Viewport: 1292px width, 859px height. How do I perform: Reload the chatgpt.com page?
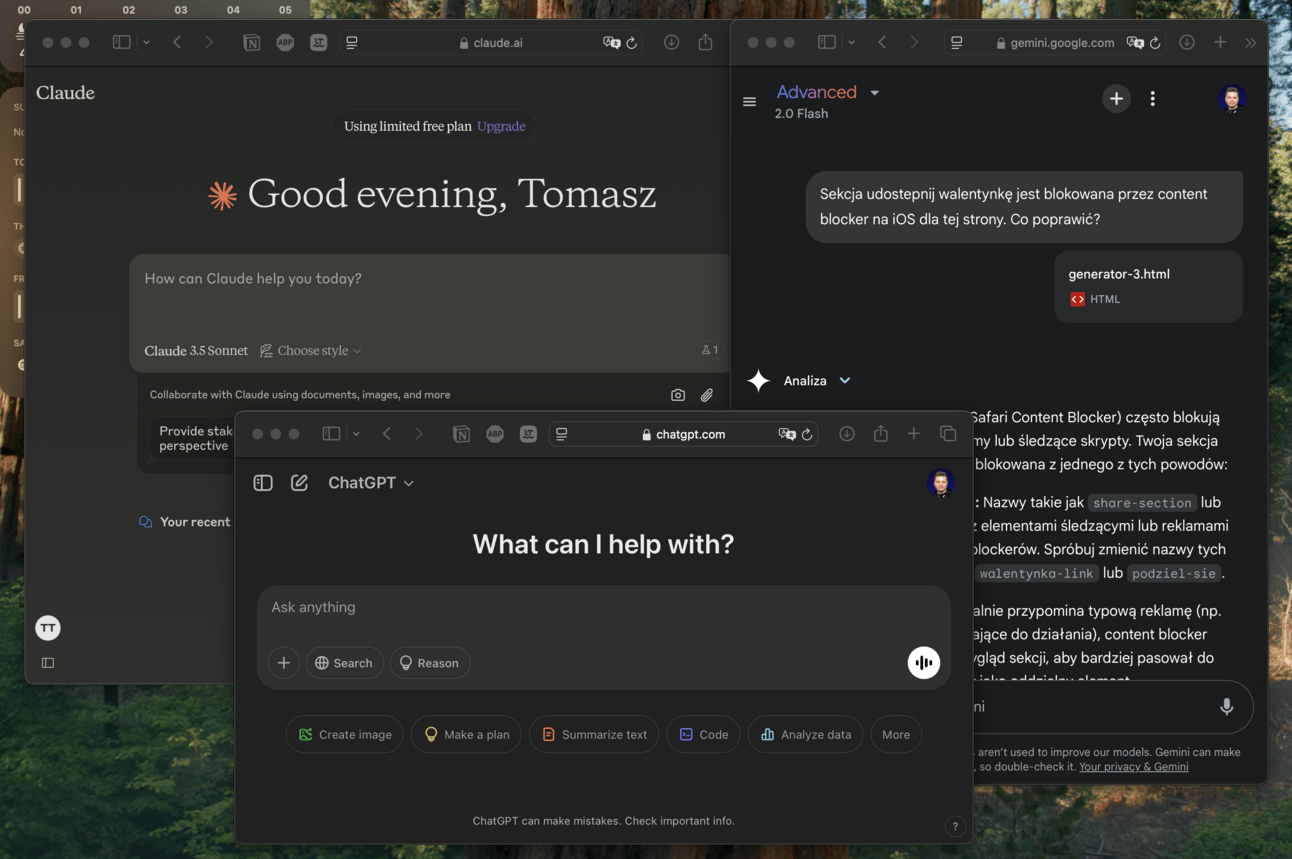[807, 434]
